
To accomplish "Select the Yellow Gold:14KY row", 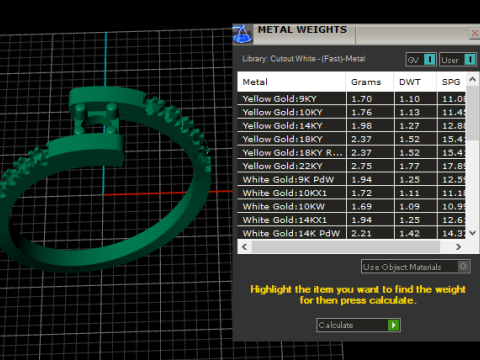I will pos(351,126).
